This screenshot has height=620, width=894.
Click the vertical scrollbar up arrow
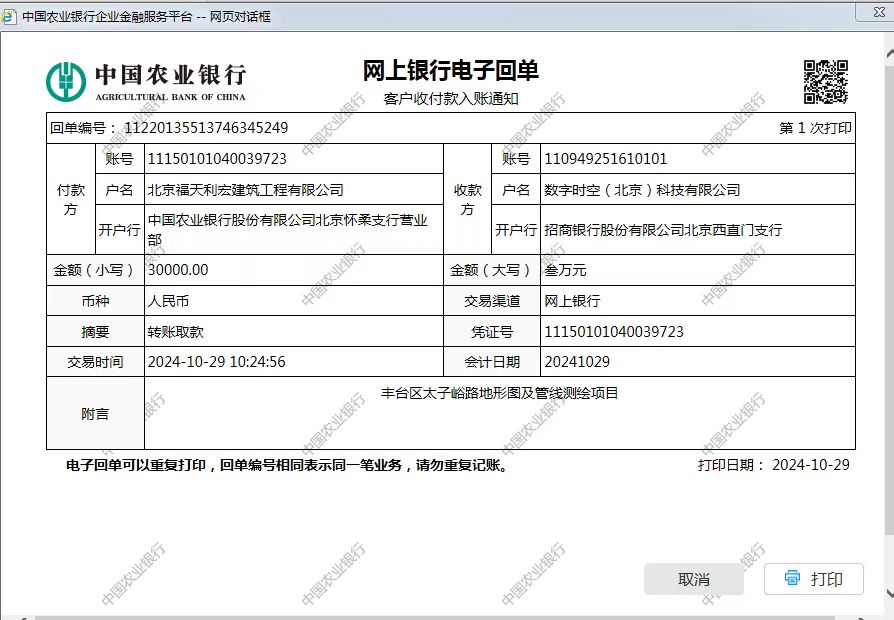click(x=891, y=55)
